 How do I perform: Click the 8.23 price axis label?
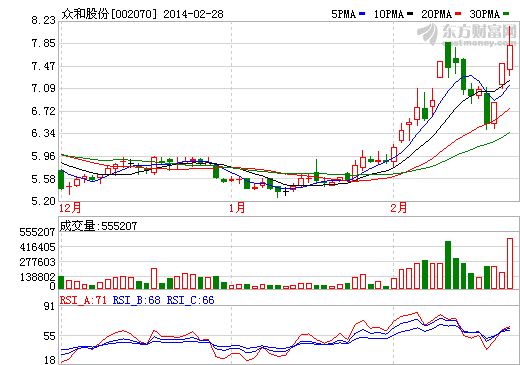pos(43,20)
